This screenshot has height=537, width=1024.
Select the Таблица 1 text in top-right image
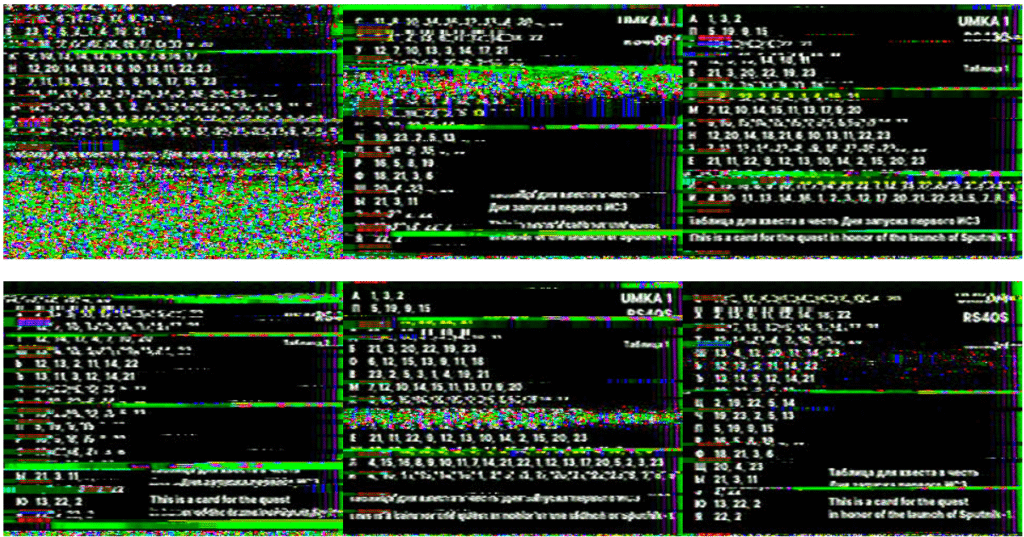(x=987, y=68)
